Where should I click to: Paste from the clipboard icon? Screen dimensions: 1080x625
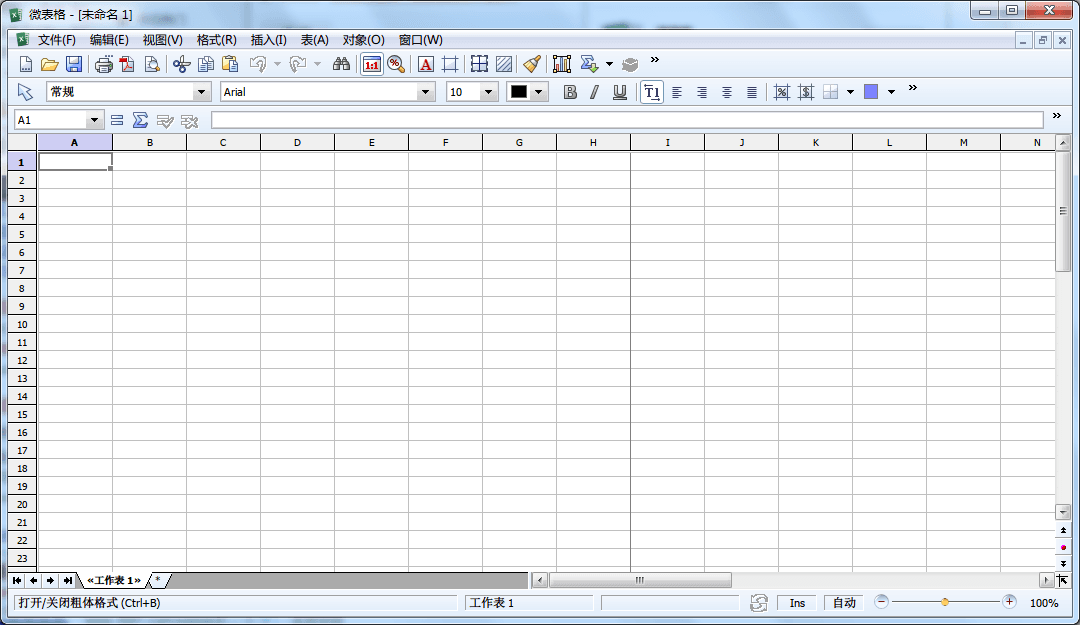click(230, 65)
